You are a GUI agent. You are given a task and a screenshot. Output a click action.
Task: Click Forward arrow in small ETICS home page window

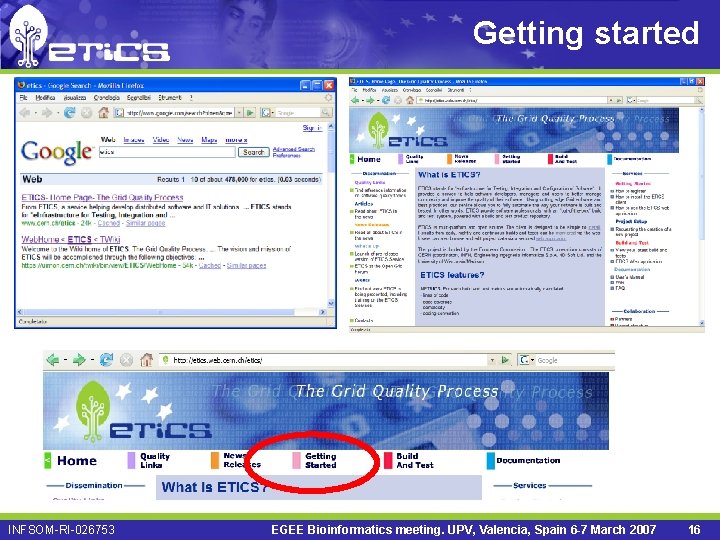(370, 100)
